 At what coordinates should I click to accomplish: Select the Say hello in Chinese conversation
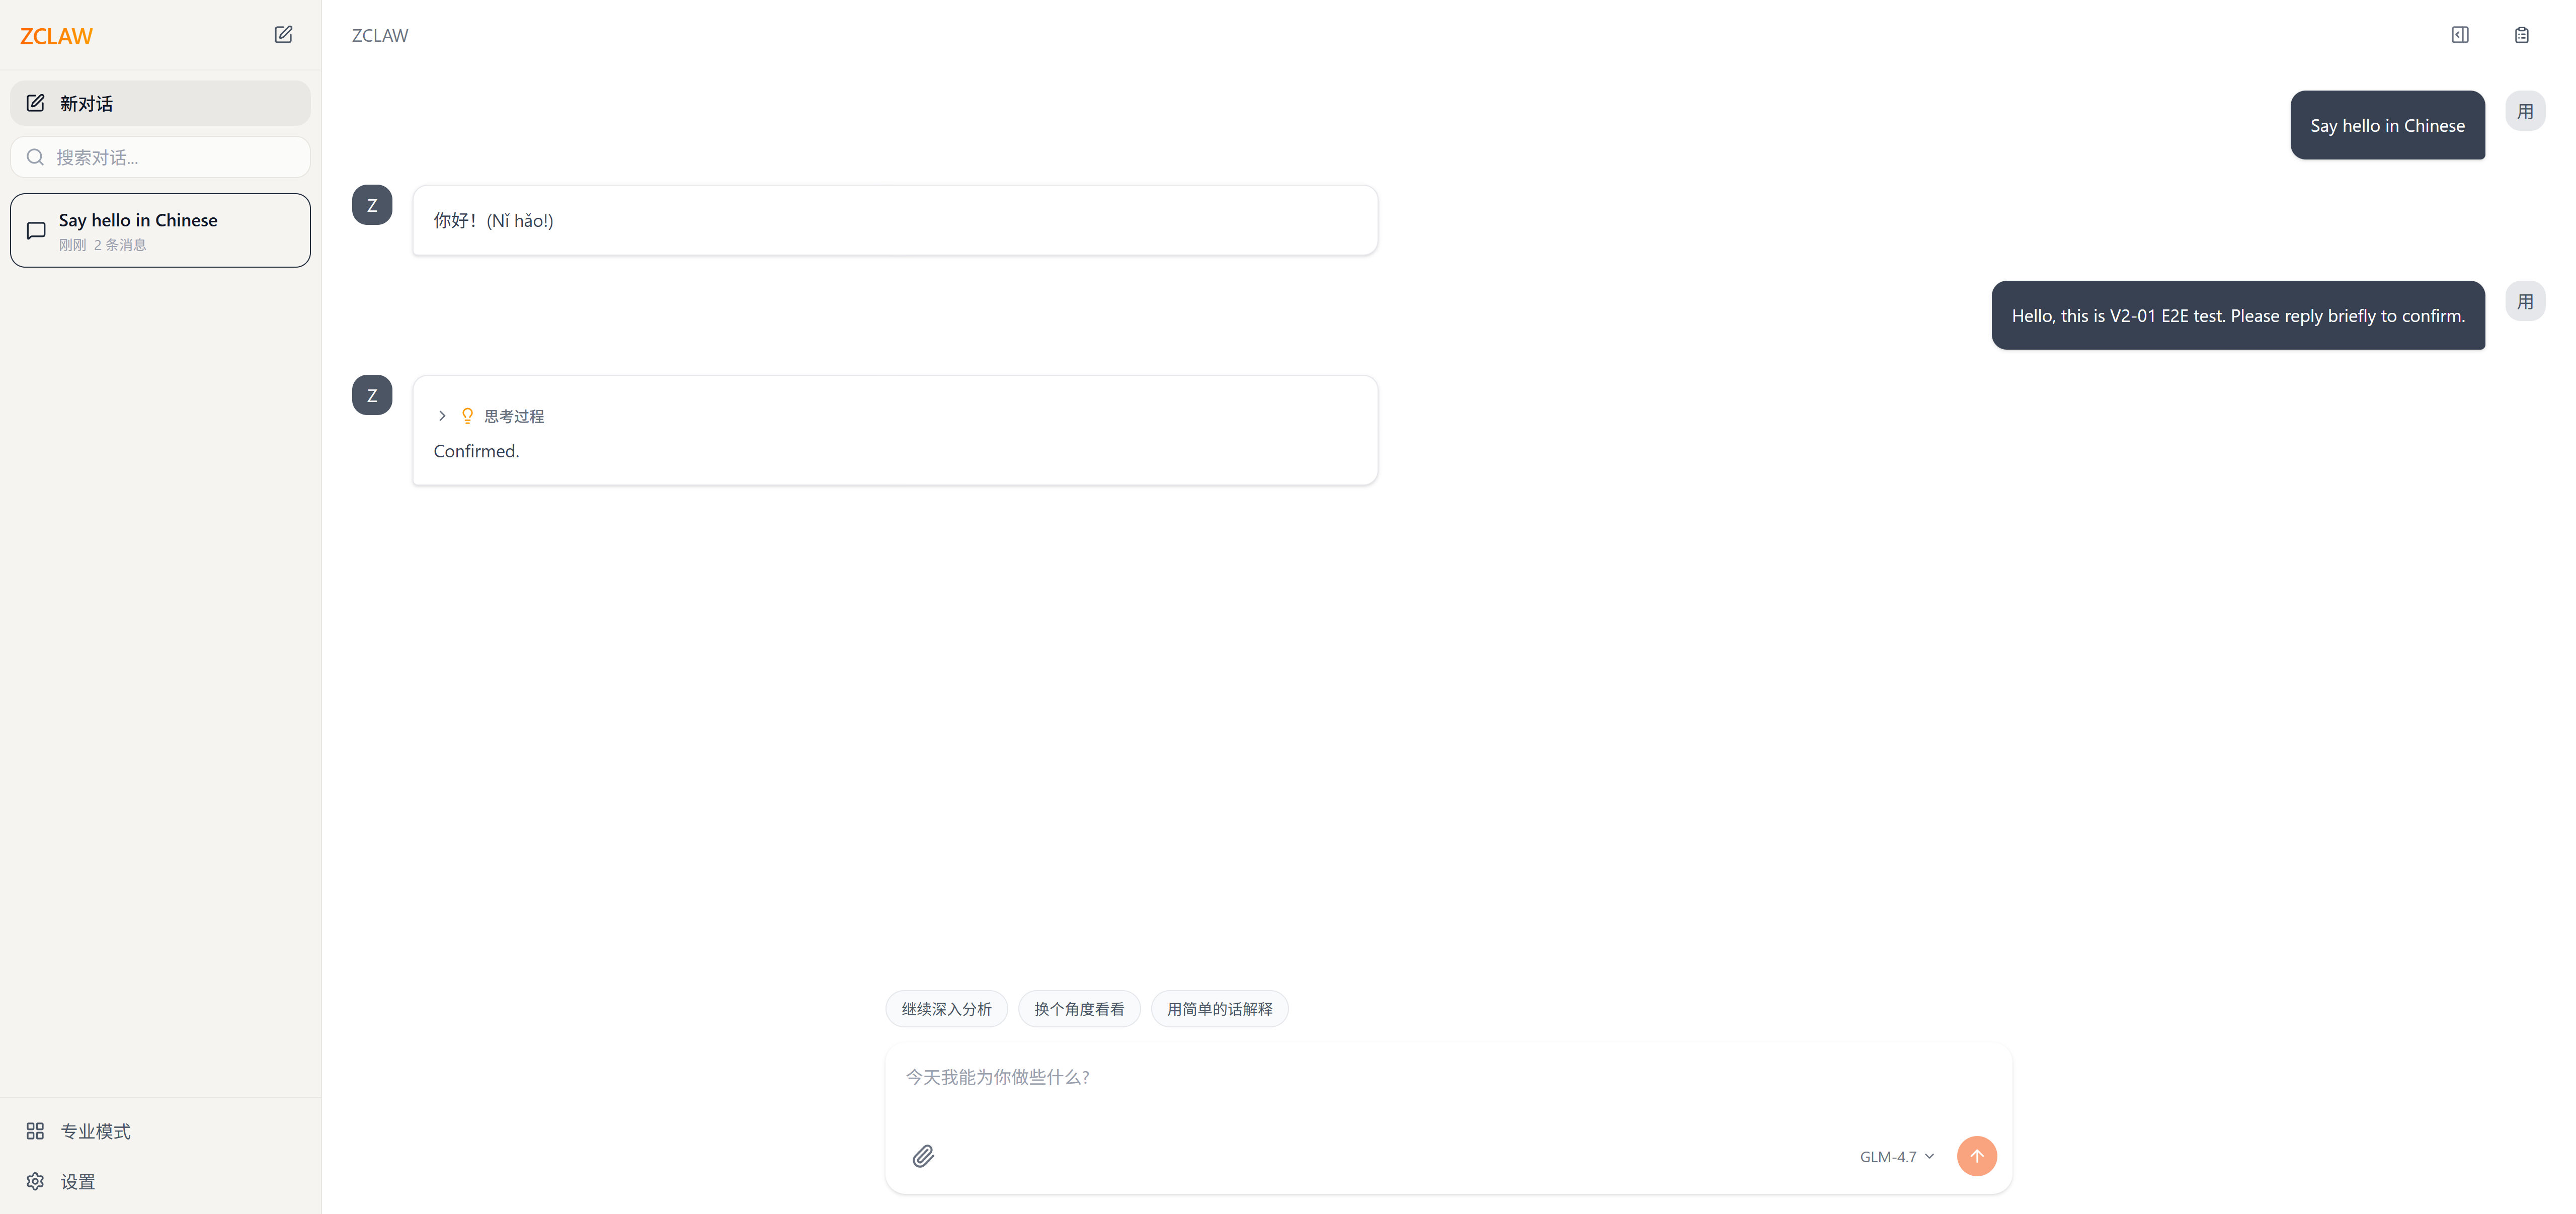click(x=160, y=230)
